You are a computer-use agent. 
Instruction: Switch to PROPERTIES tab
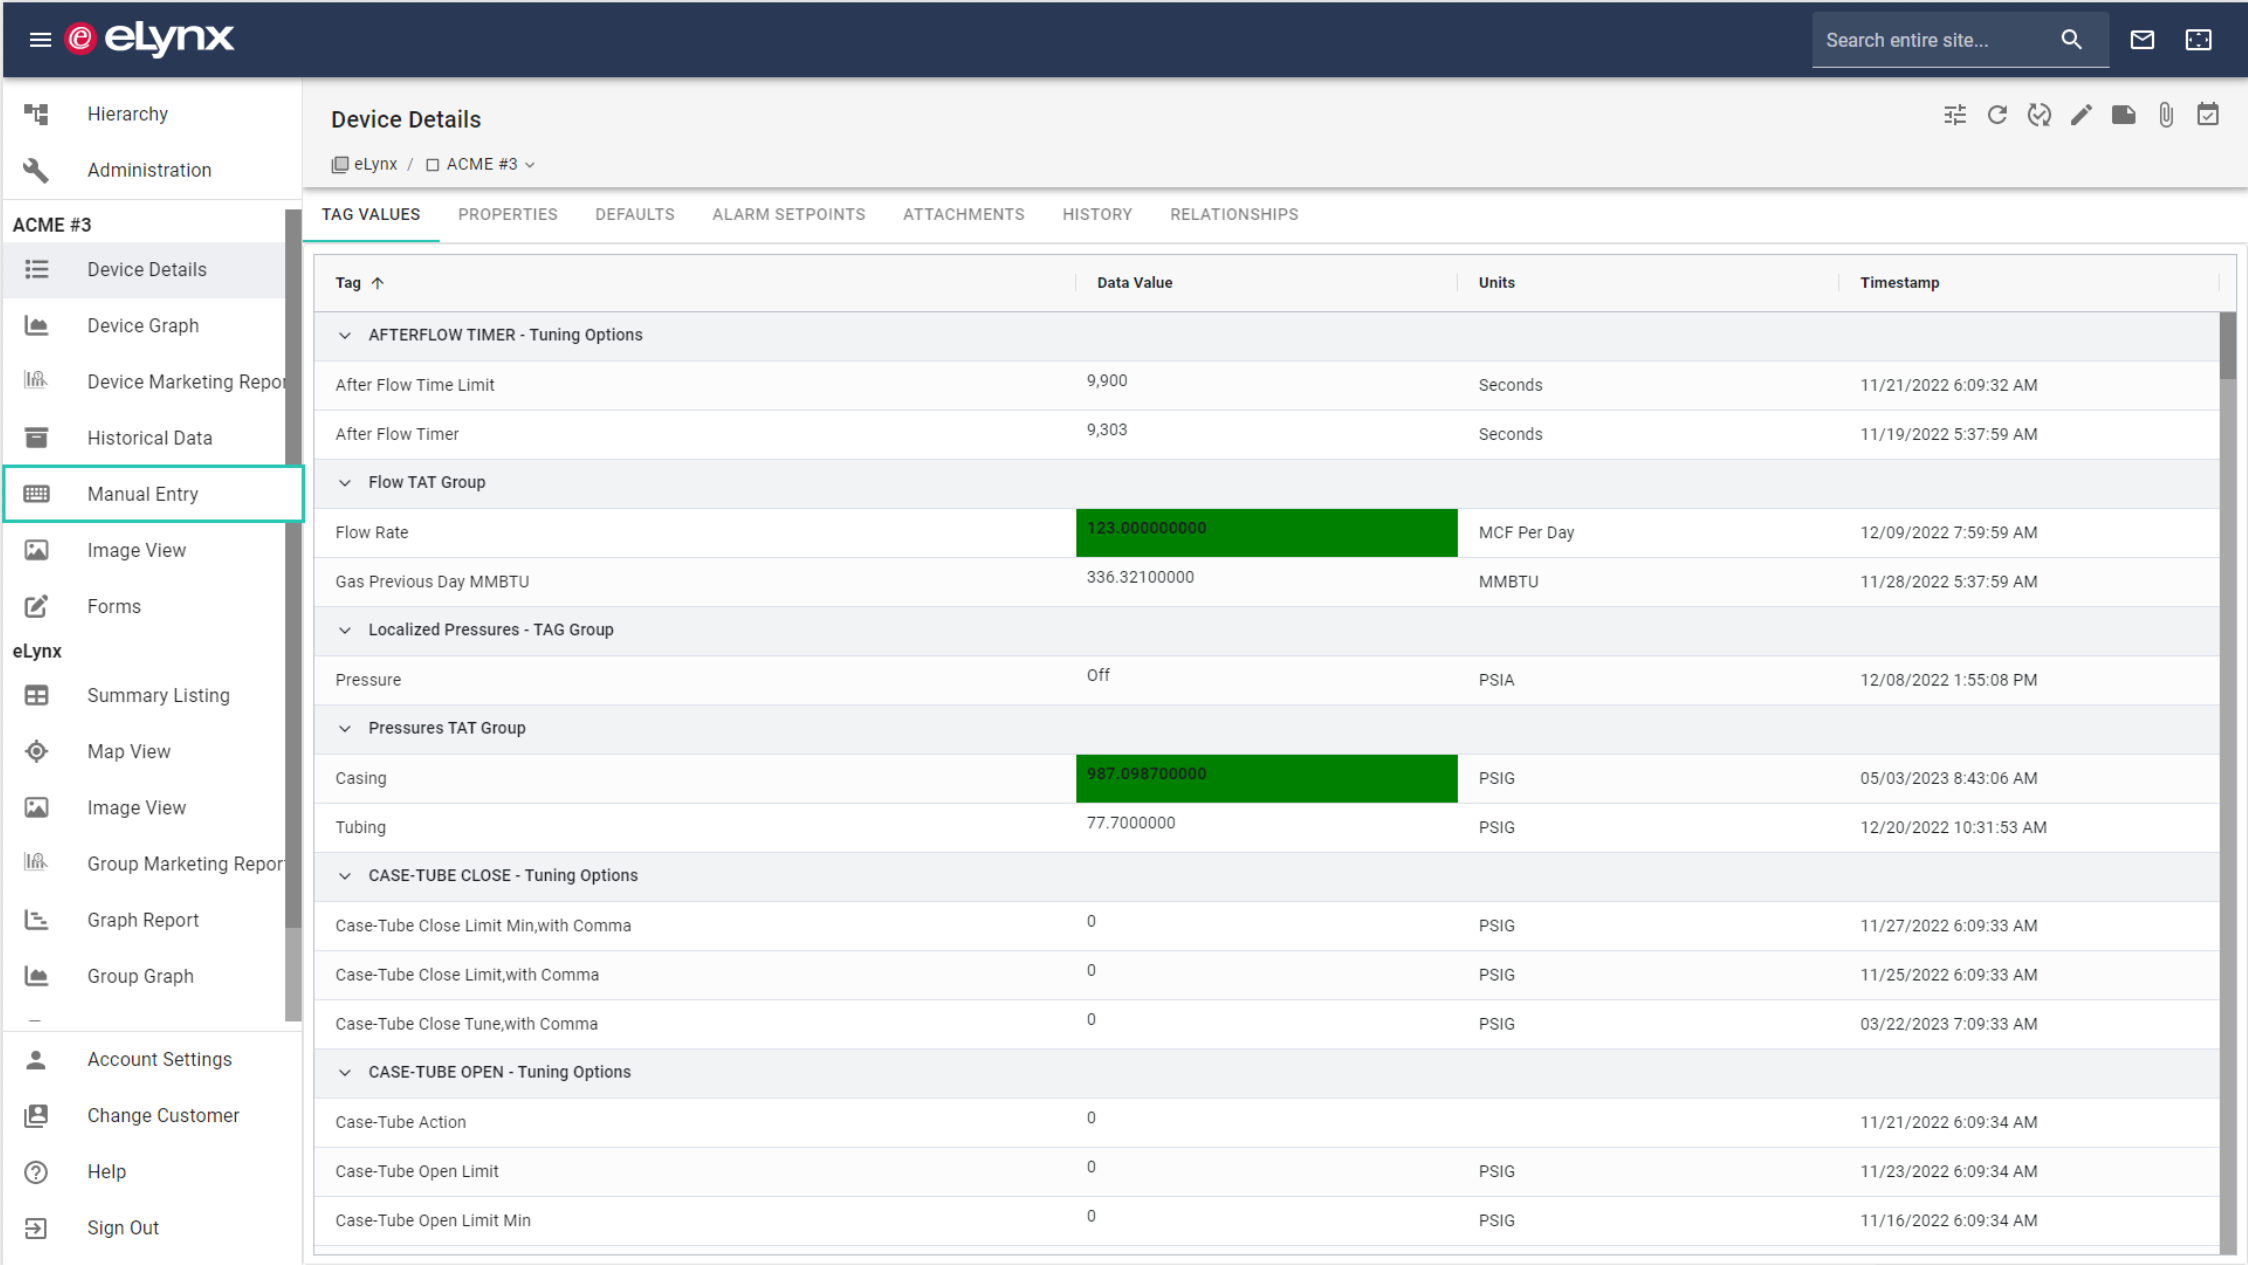[508, 214]
